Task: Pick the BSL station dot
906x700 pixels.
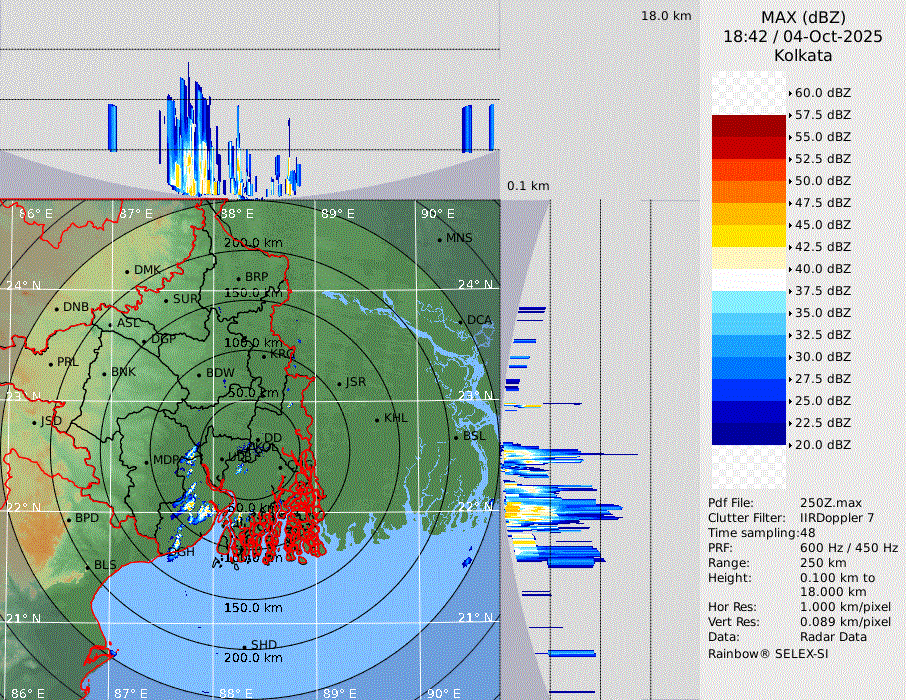Action: pos(456,437)
